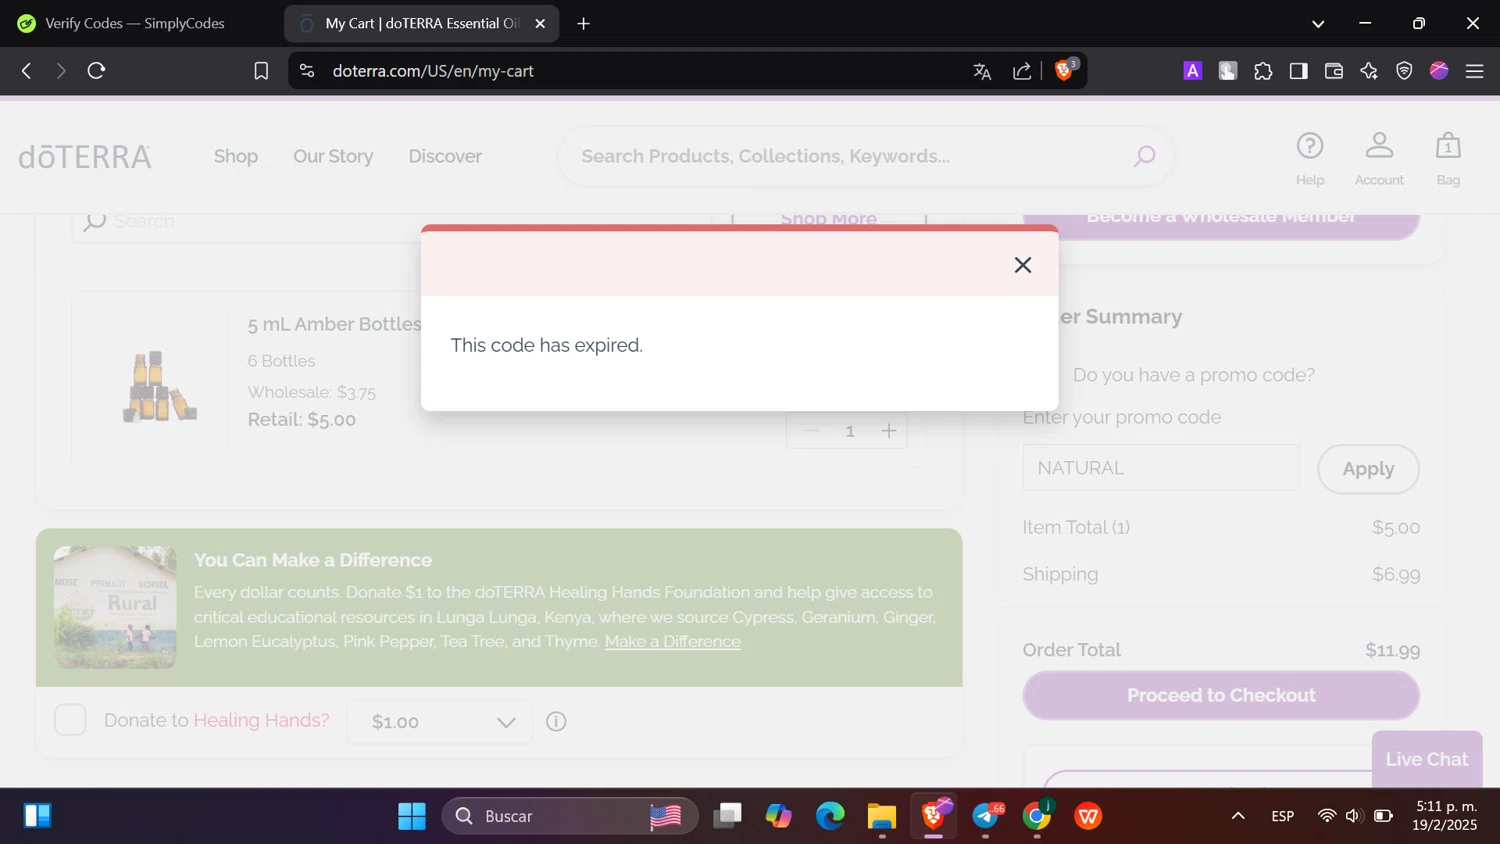Click the doTERRA logo
1500x844 pixels.
point(85,157)
